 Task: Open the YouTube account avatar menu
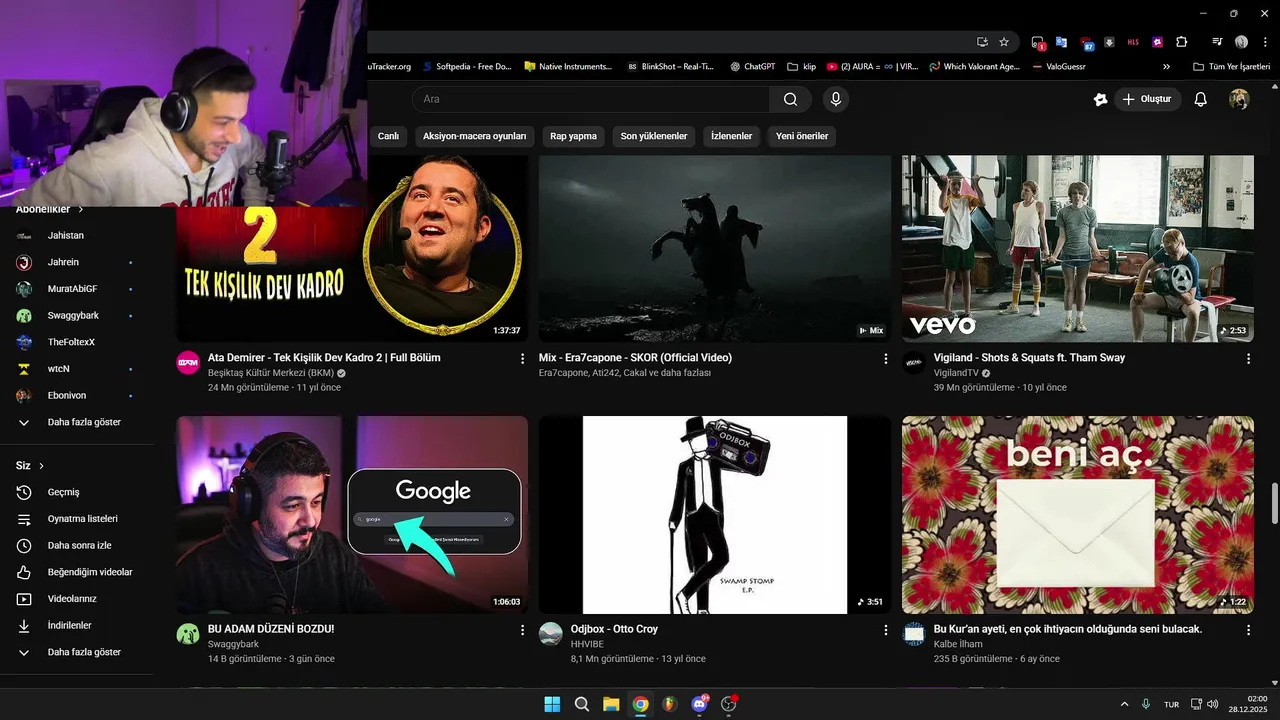pyautogui.click(x=1239, y=99)
